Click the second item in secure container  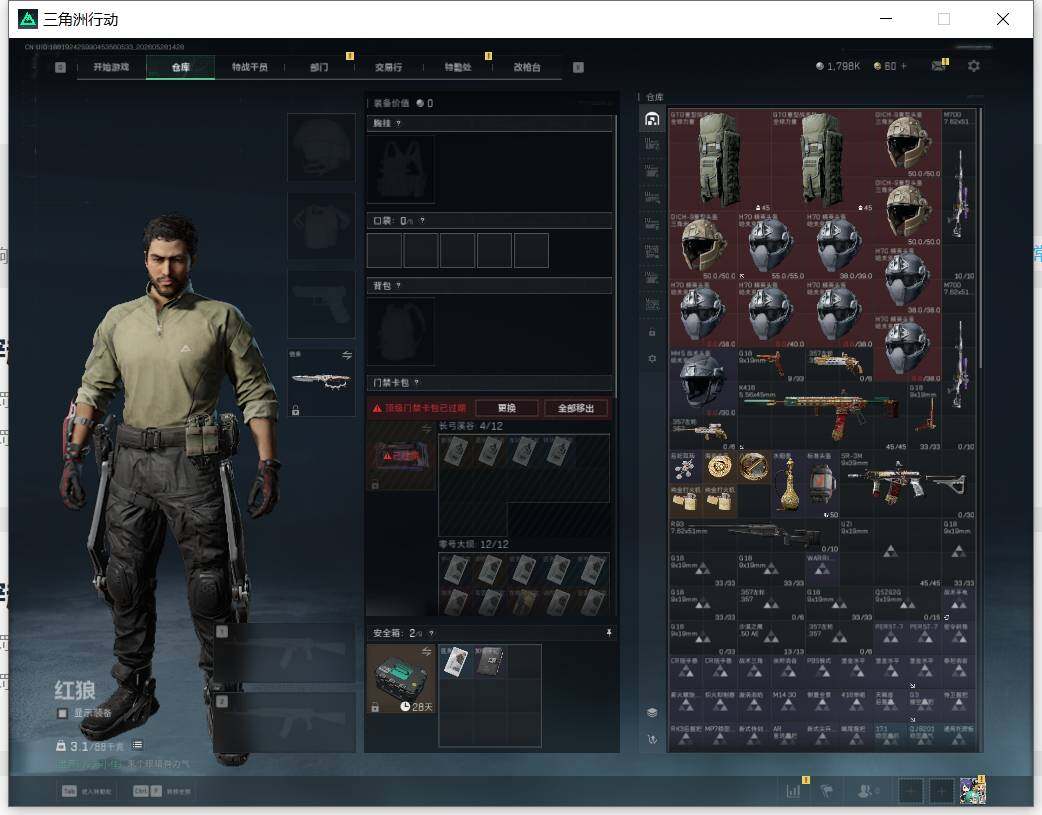tap(490, 661)
